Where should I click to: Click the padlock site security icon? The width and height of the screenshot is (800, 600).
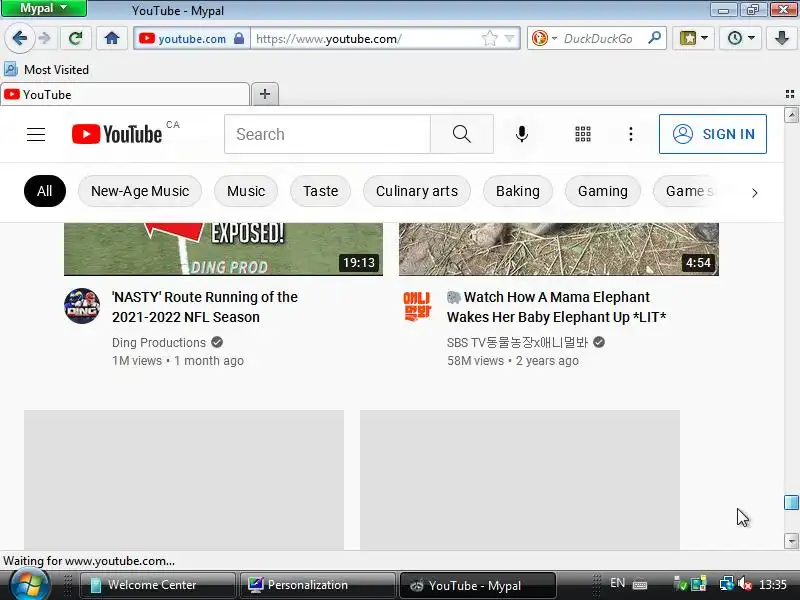(x=239, y=38)
